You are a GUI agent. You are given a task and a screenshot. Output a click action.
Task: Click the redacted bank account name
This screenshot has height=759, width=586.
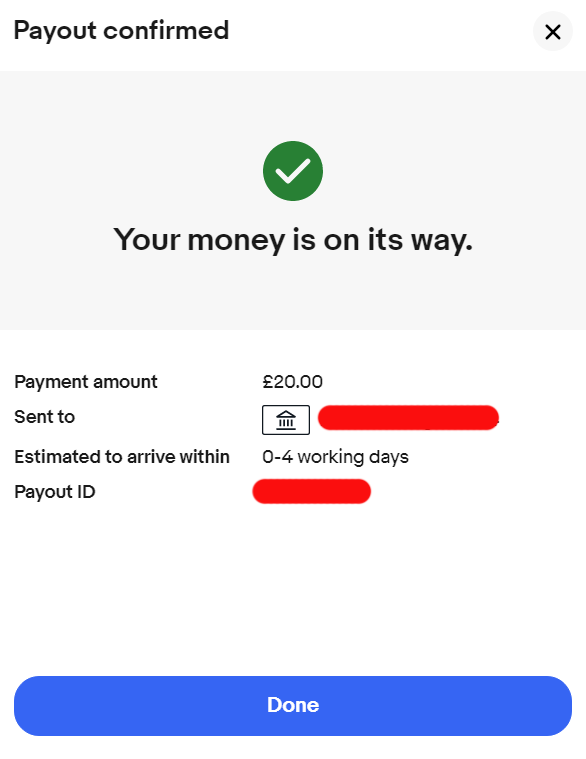tap(408, 418)
